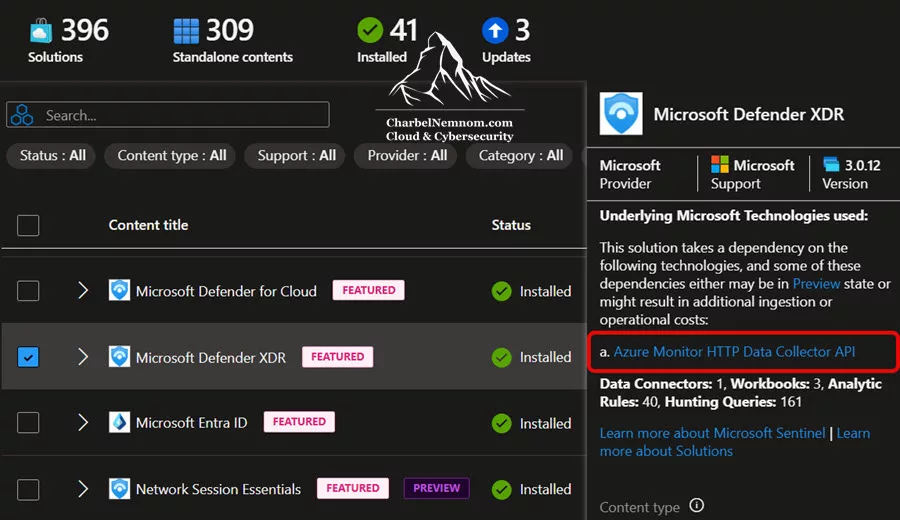The width and height of the screenshot is (900, 520).
Task: Follow the Preview link in description
Action: pyautogui.click(x=816, y=284)
